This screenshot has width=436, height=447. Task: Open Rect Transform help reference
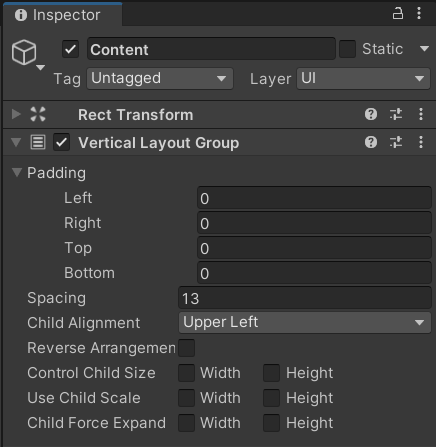(x=371, y=114)
